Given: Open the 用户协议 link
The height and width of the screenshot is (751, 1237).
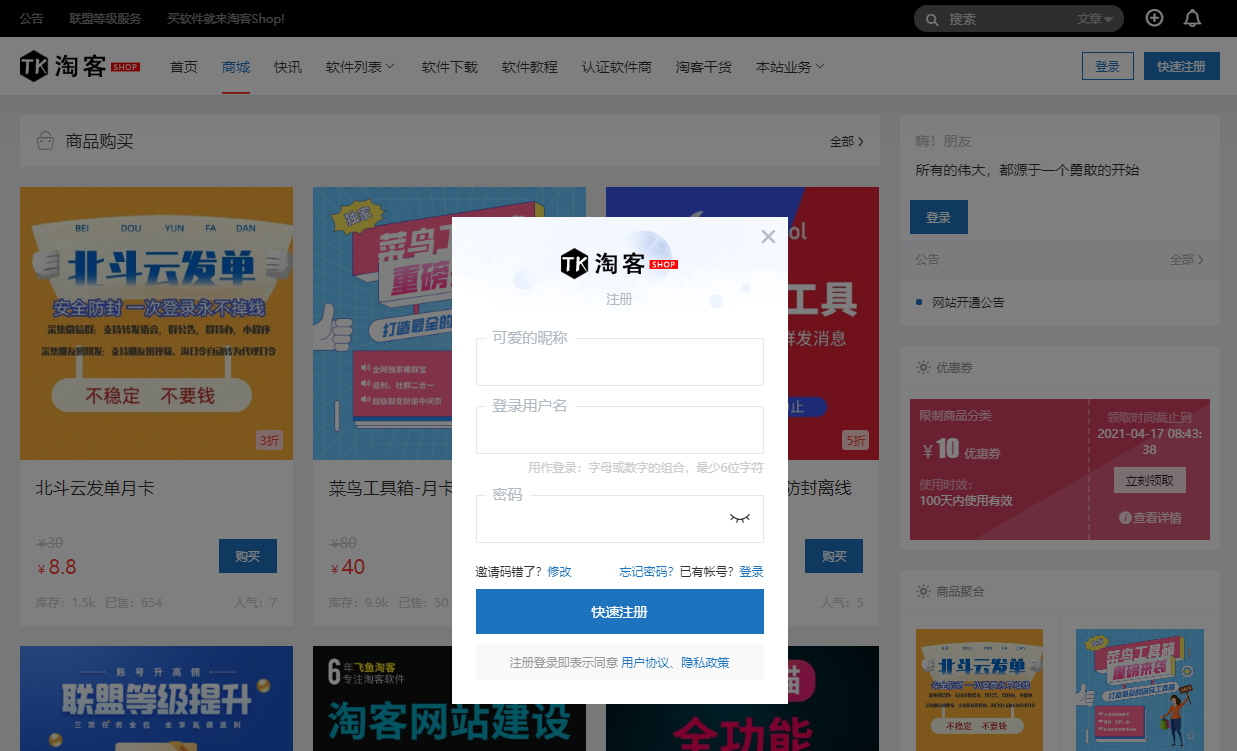Looking at the screenshot, I should coord(645,662).
